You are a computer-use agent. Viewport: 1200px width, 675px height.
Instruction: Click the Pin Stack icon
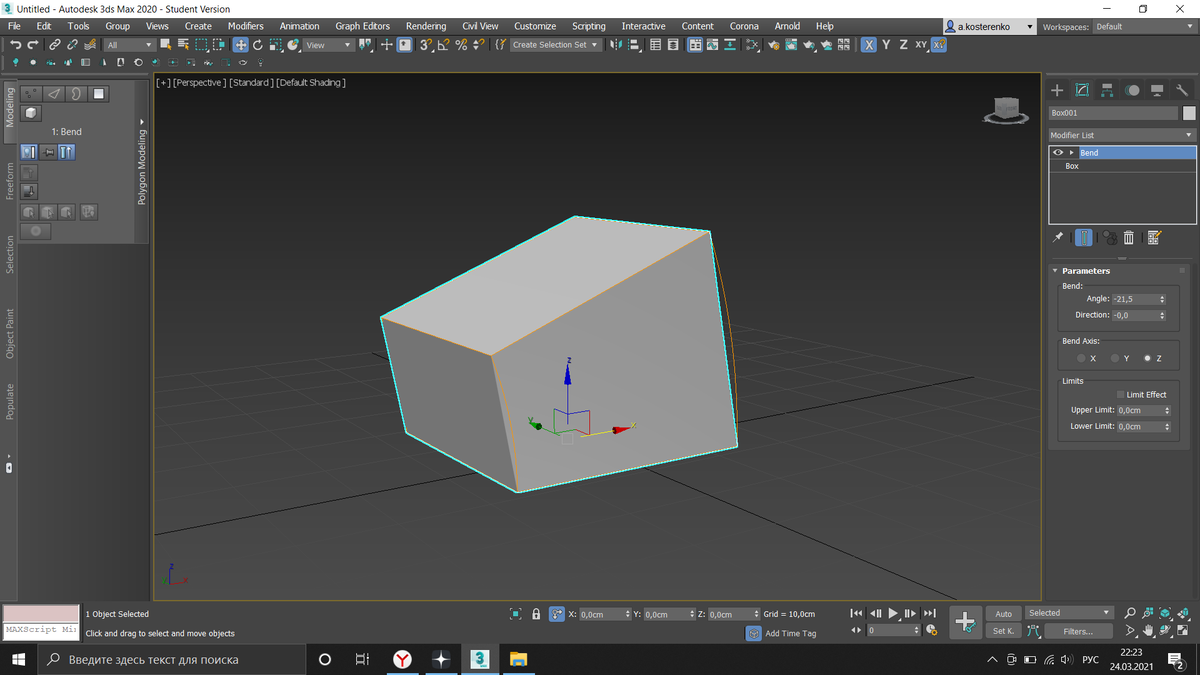point(1058,237)
